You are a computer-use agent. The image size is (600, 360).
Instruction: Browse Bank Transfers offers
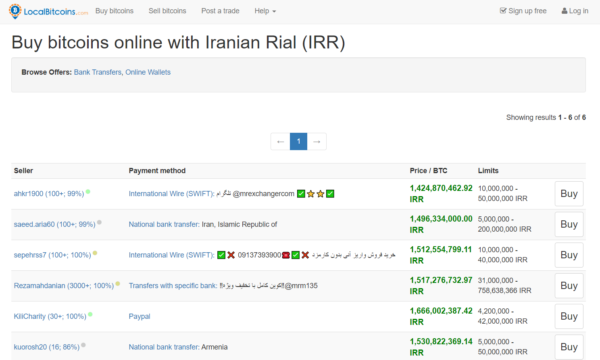point(97,72)
